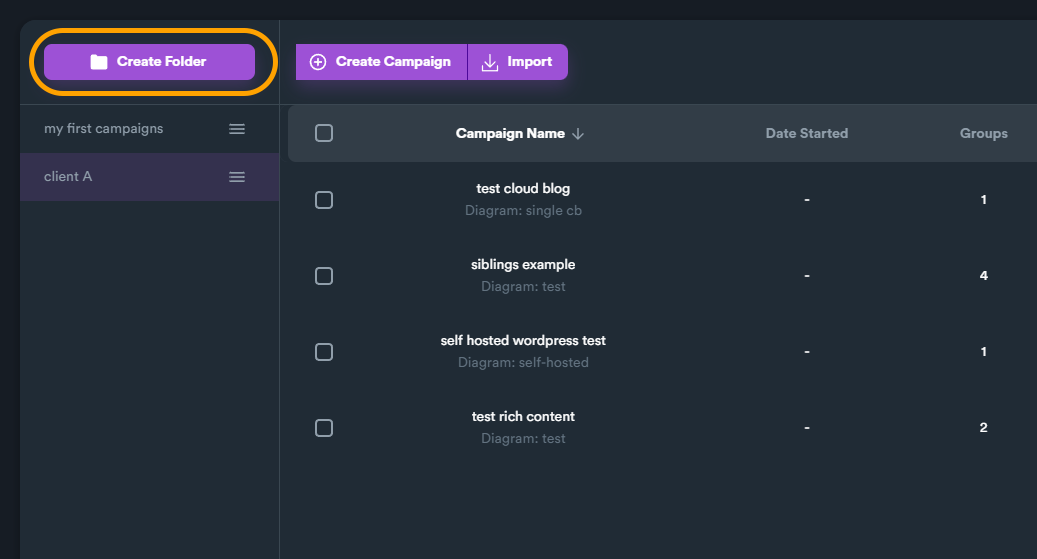The width and height of the screenshot is (1037, 559).
Task: Click the Import download icon
Action: [x=490, y=63]
